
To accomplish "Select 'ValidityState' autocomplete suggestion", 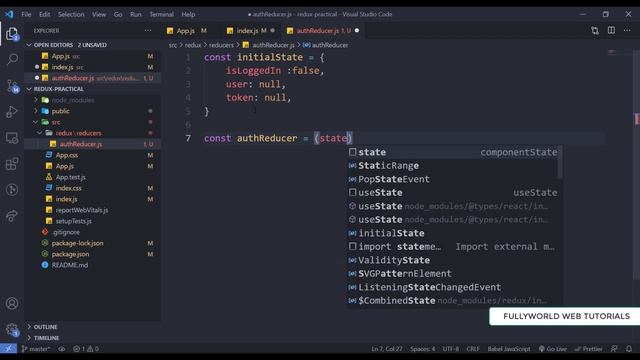I will tap(452, 260).
